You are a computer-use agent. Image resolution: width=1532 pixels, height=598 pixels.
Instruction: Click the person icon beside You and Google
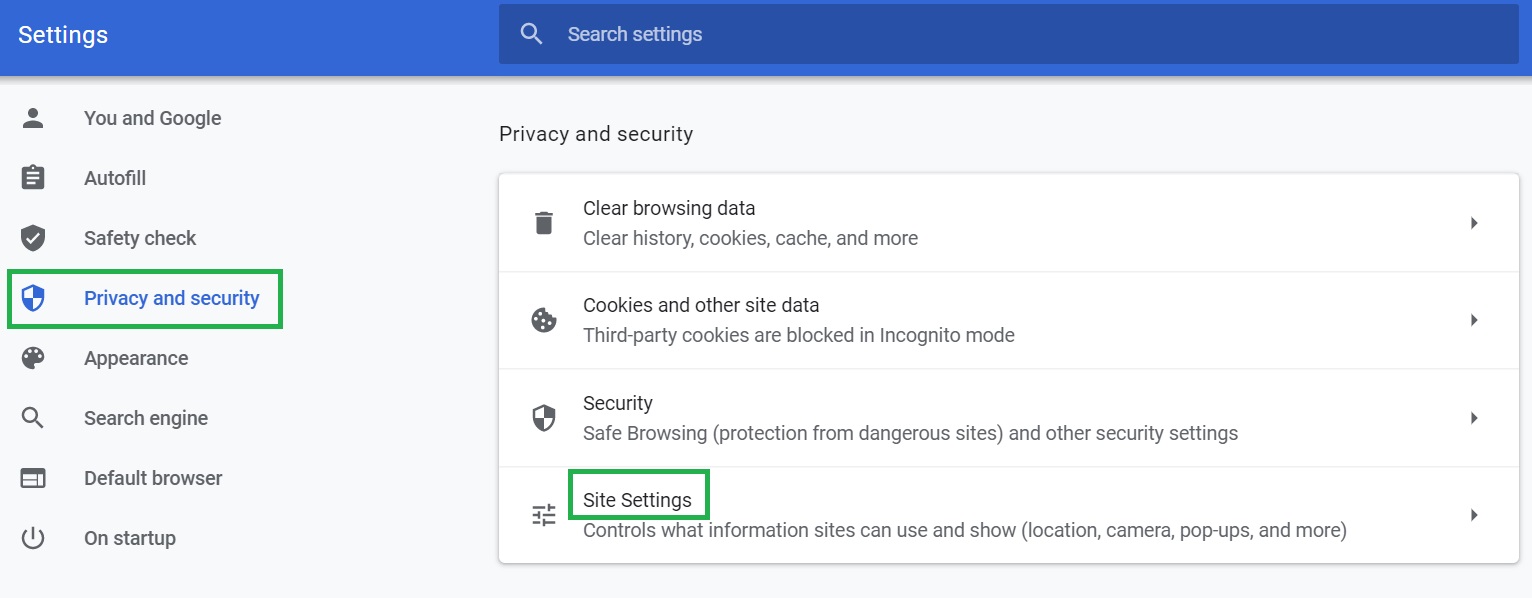point(33,118)
